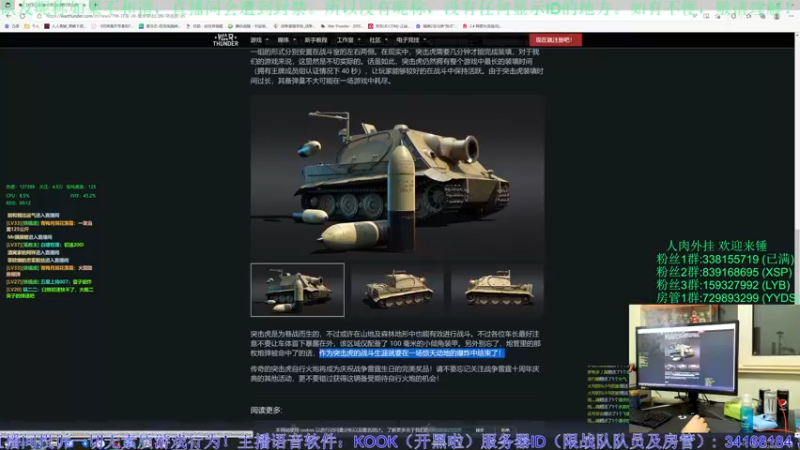Click the red 现在就注册吧 register button

555,40
